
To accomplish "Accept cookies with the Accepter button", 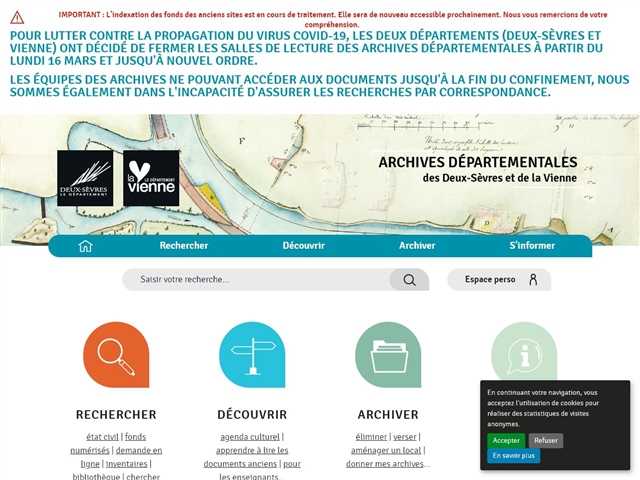I will [506, 440].
